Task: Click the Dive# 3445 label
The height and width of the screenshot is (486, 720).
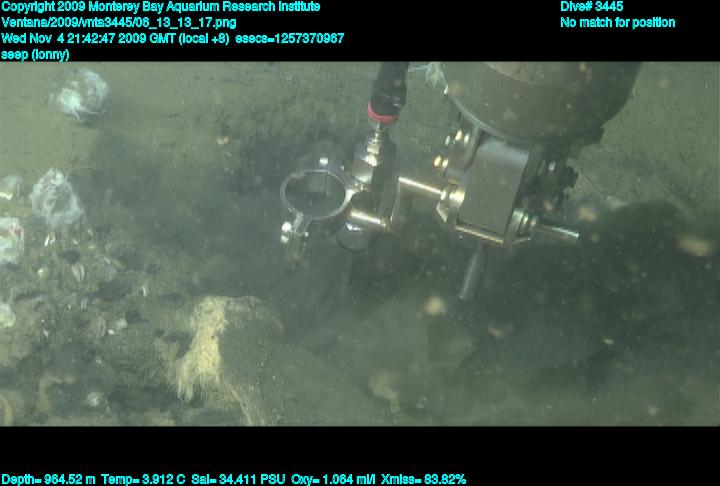Action: click(591, 7)
